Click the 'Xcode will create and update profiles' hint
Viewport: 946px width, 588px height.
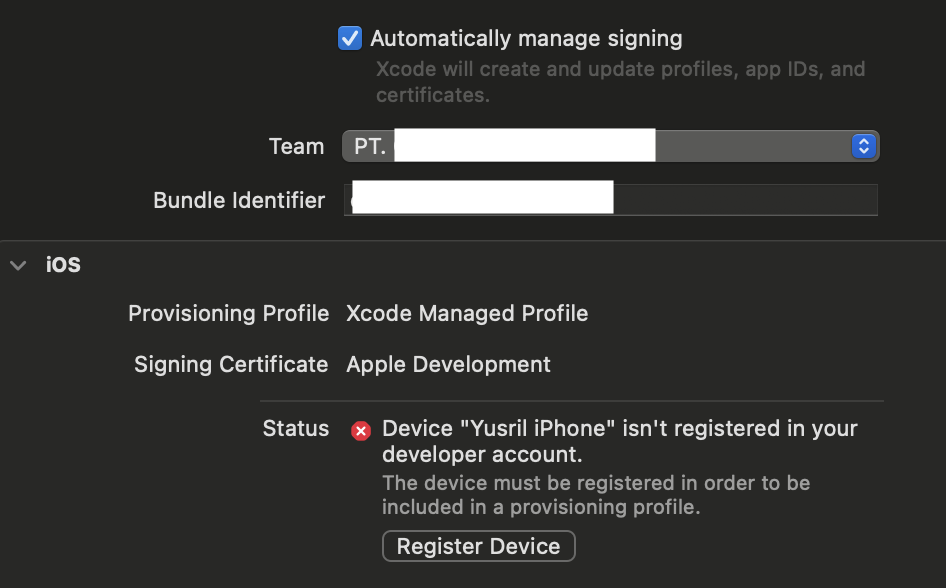tap(620, 82)
